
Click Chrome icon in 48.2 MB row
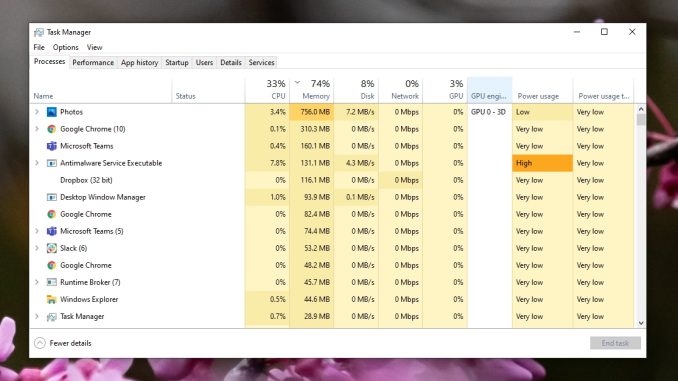51,265
